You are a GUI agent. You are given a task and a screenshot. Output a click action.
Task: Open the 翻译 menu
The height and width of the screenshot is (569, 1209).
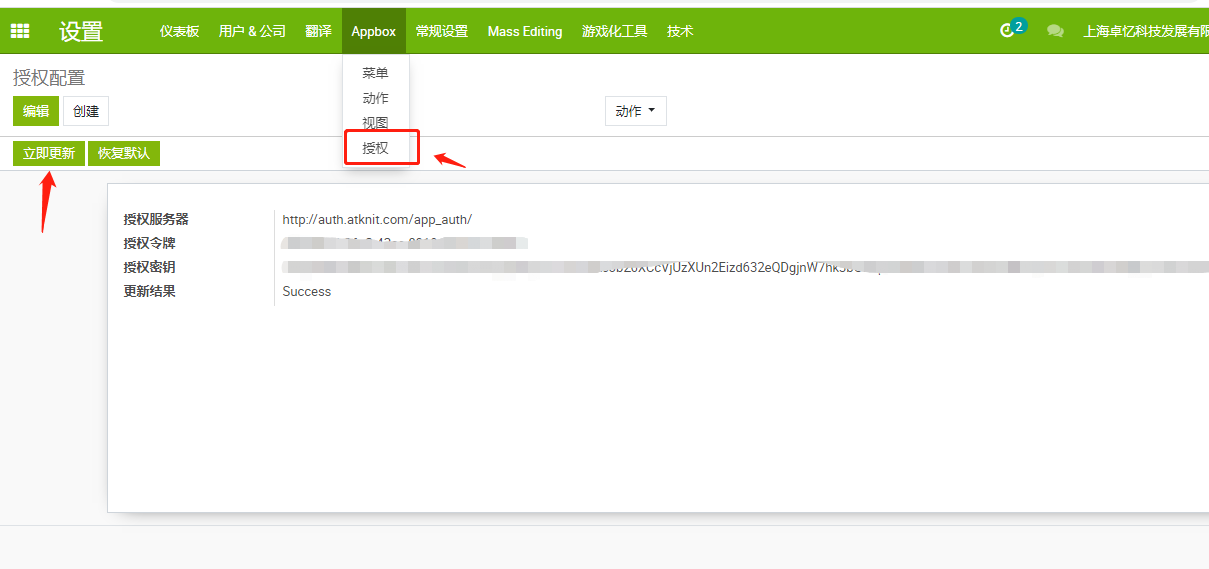click(318, 31)
